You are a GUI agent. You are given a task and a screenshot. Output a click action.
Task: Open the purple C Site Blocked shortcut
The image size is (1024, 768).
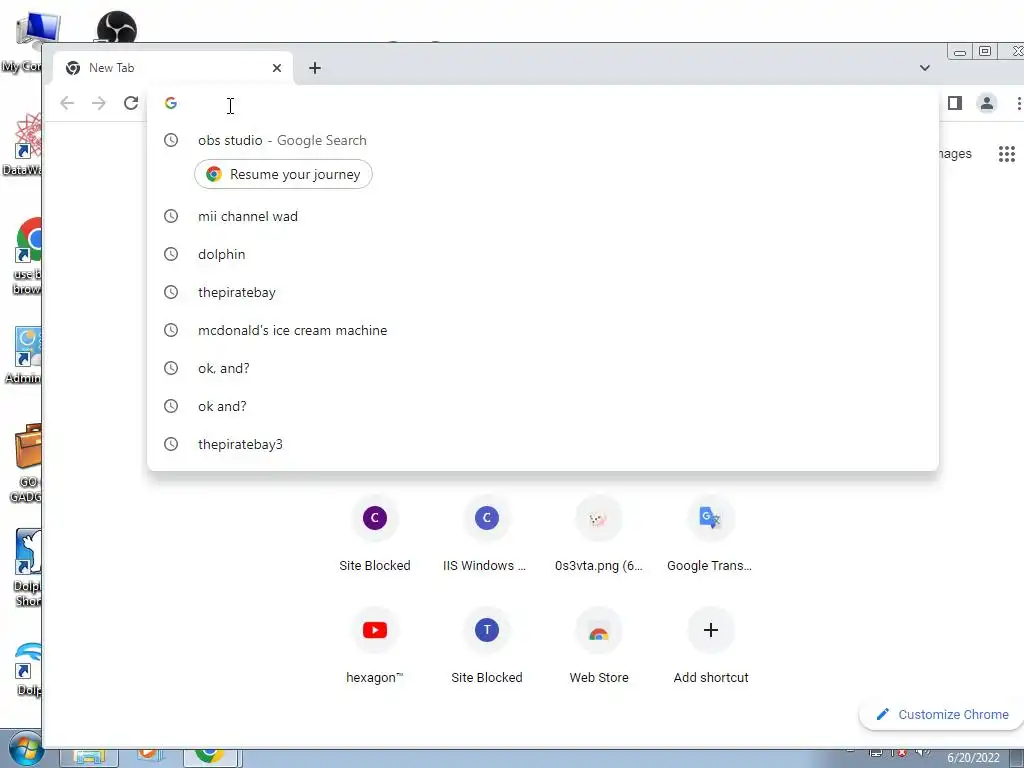(375, 536)
